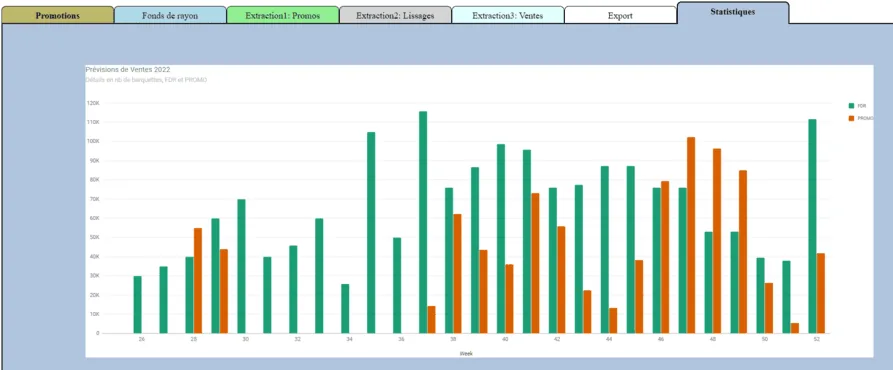Click the chart title Prévisions de Ventes 2022

pyautogui.click(x=128, y=69)
